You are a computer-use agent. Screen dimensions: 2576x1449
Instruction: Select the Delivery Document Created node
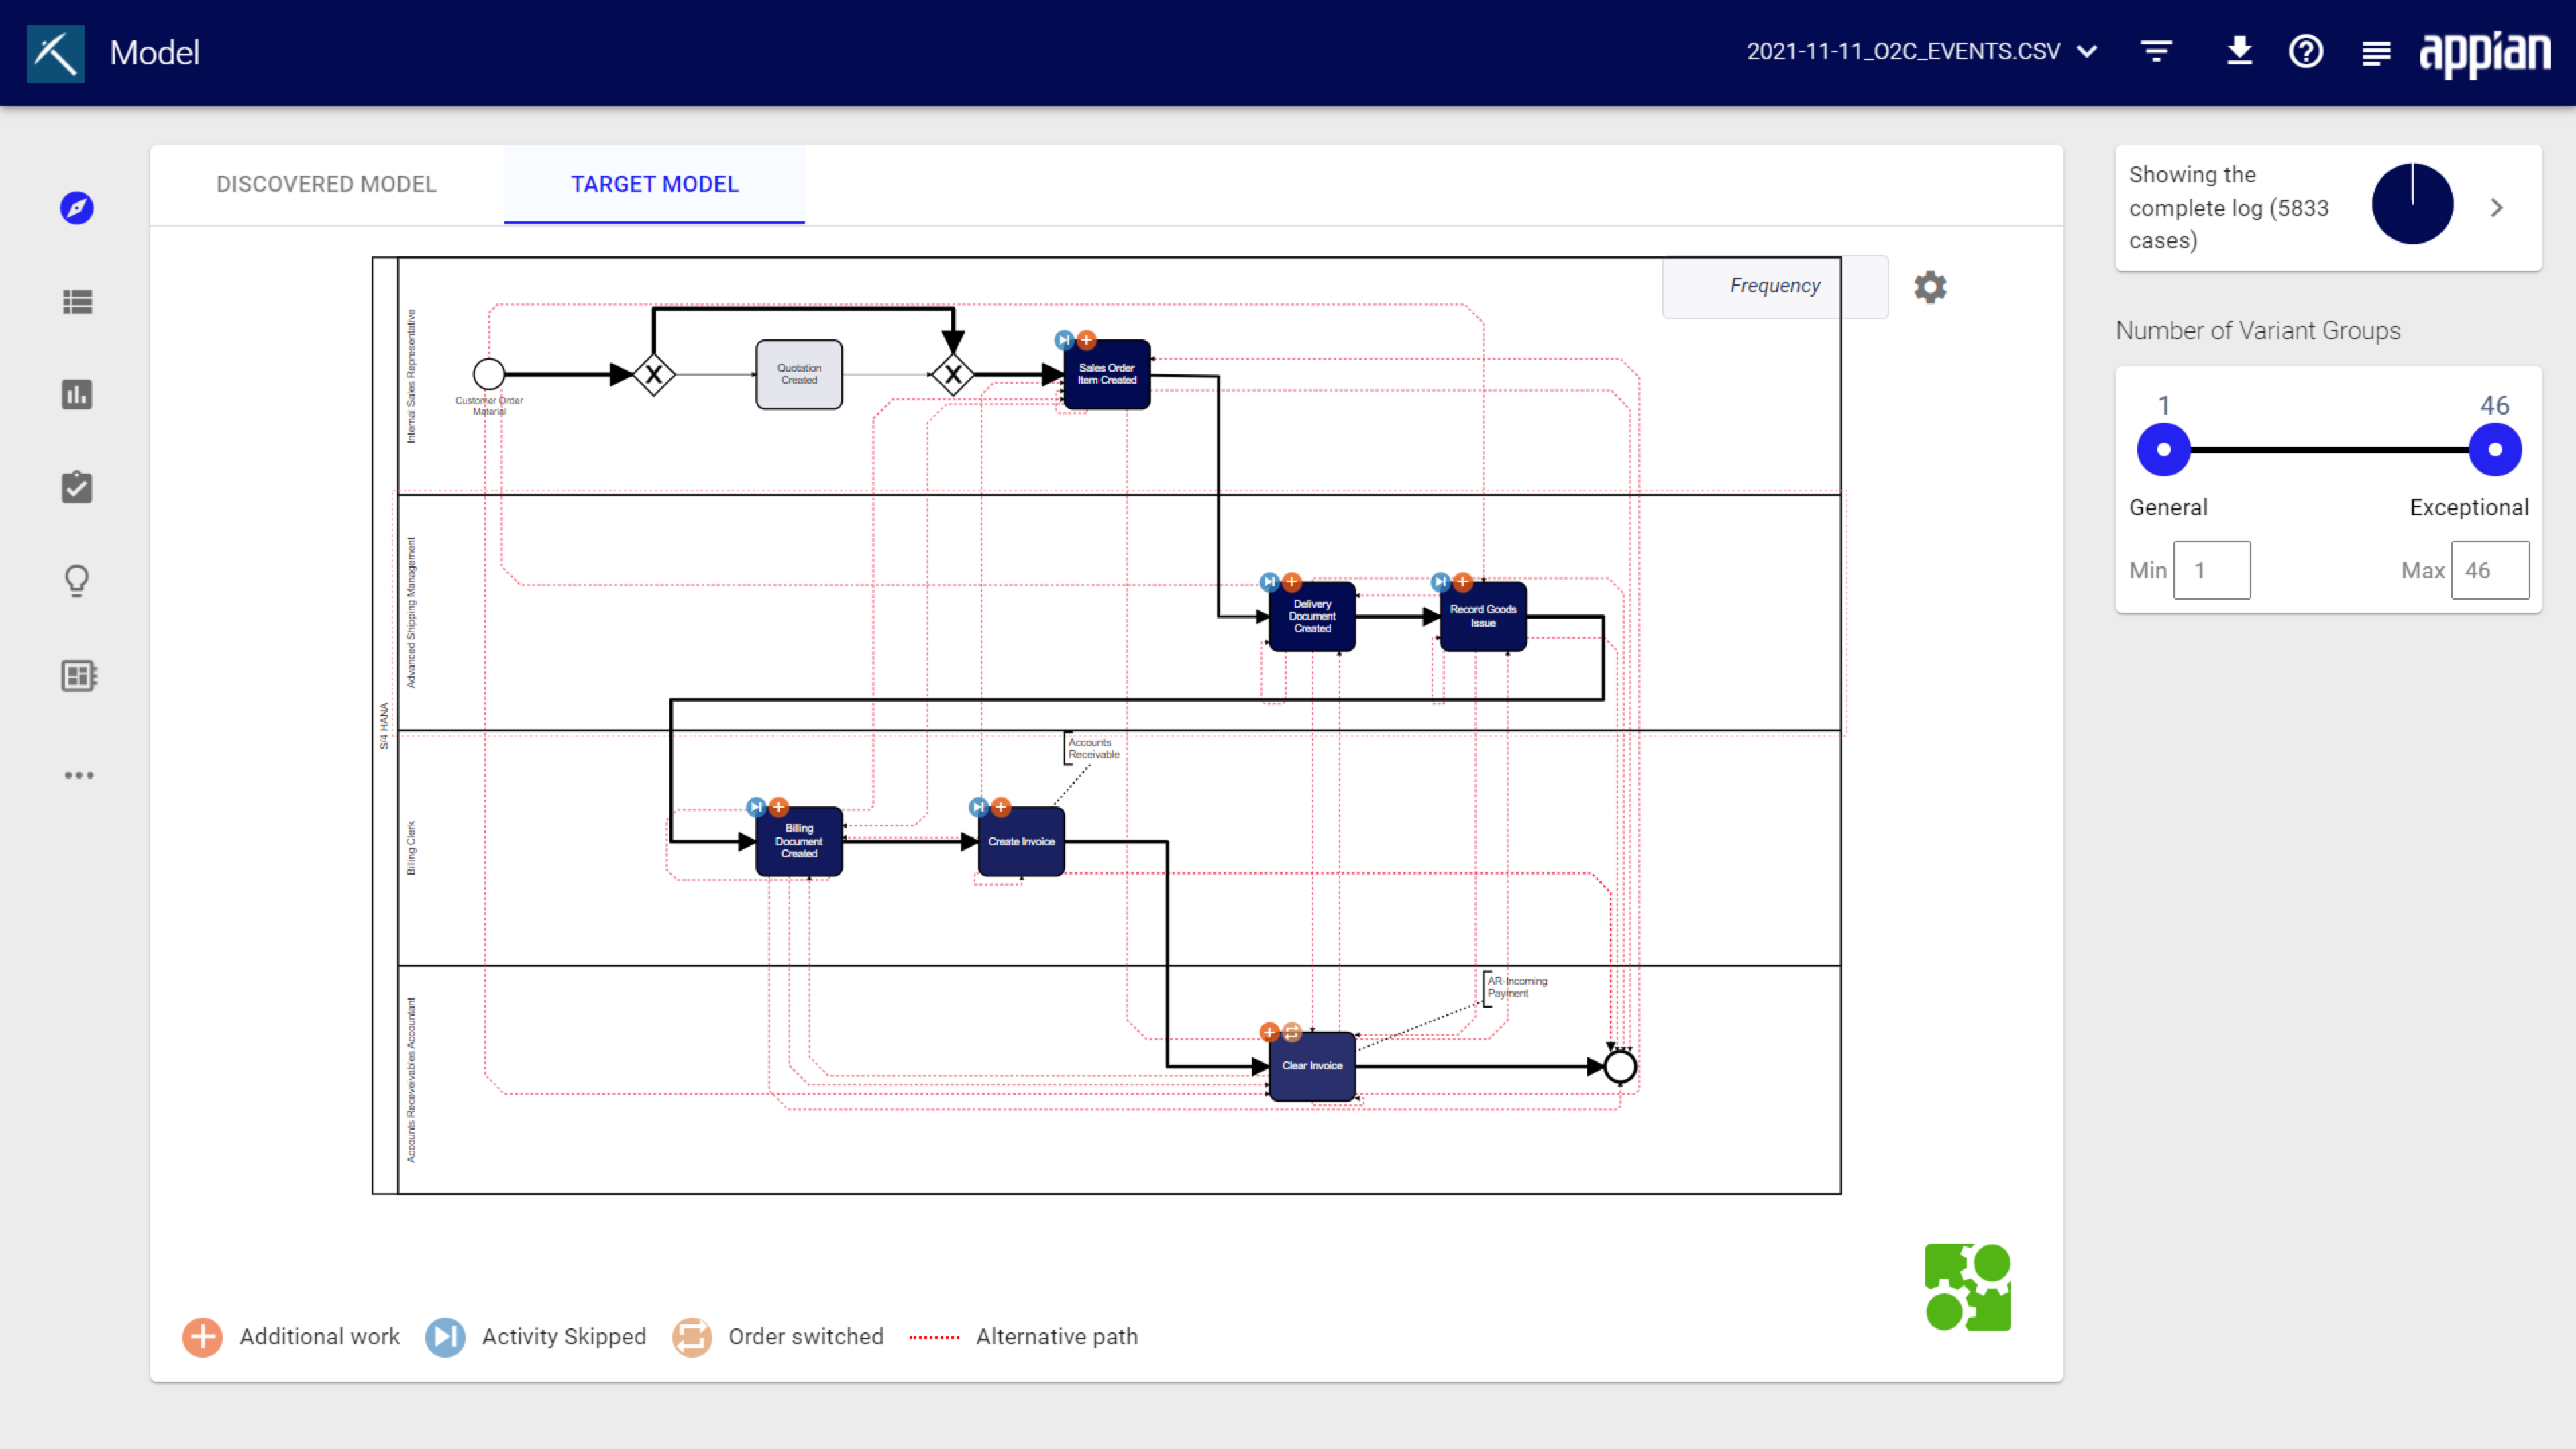pyautogui.click(x=1311, y=616)
